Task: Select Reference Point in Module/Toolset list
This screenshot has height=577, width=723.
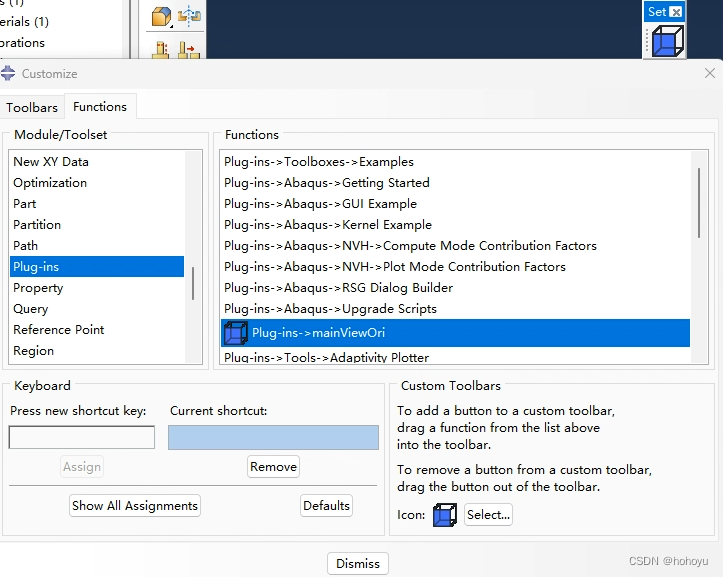Action: (x=97, y=330)
